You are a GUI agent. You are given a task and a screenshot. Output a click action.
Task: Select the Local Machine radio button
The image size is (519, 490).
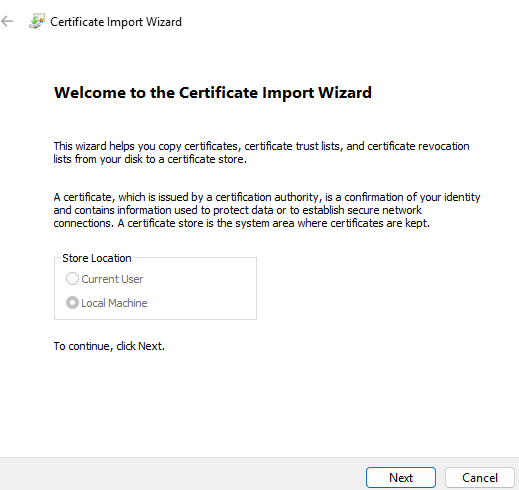[72, 303]
